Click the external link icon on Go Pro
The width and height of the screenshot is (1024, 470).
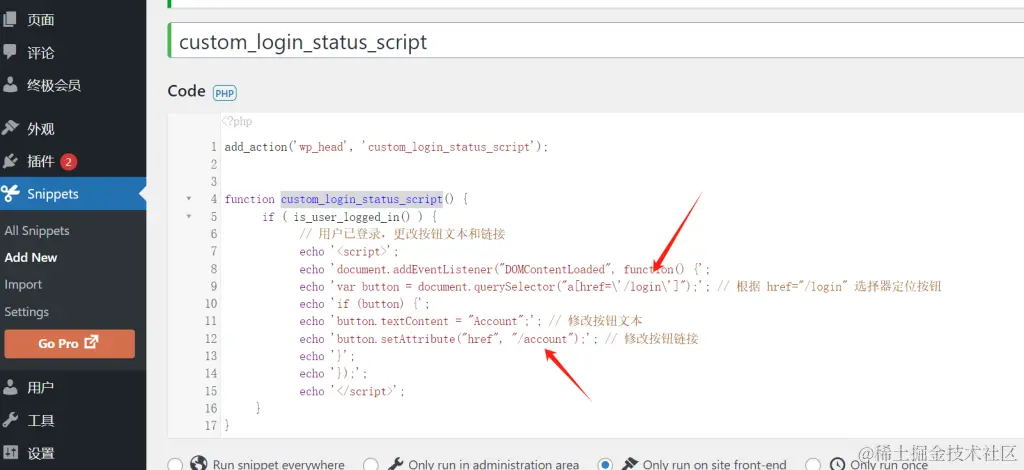tap(92, 343)
